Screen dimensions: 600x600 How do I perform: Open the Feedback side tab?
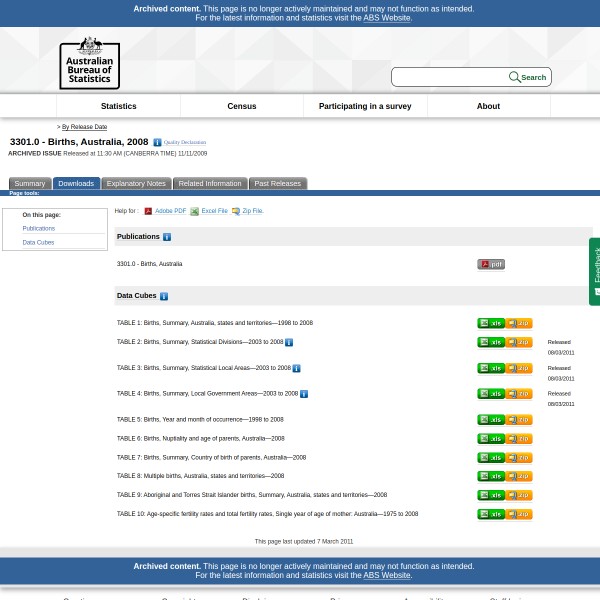(x=595, y=270)
